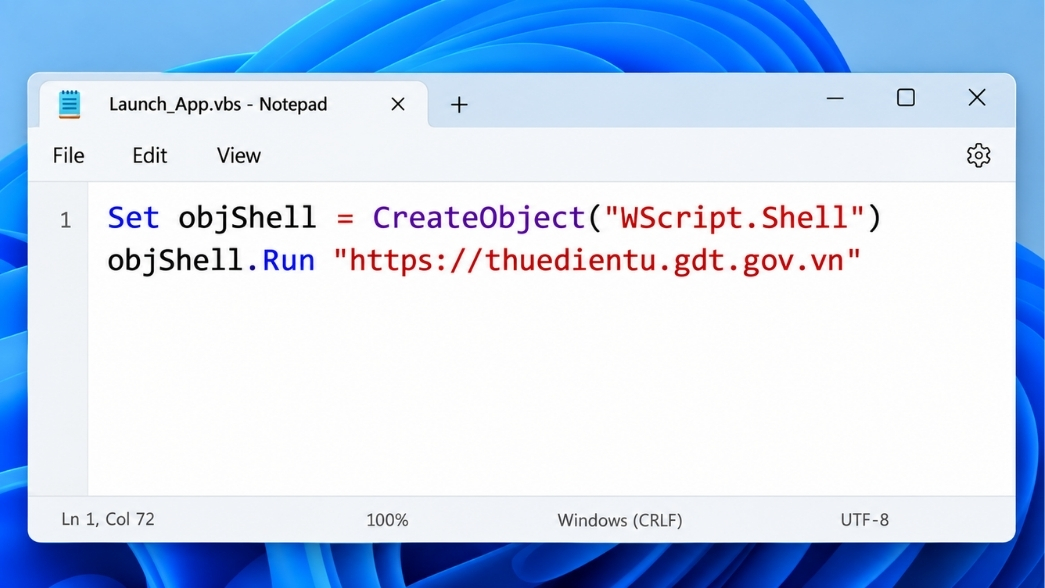Screen dimensions: 1045x588
Task: Click the CreateObject keyword in code
Action: (x=479, y=218)
